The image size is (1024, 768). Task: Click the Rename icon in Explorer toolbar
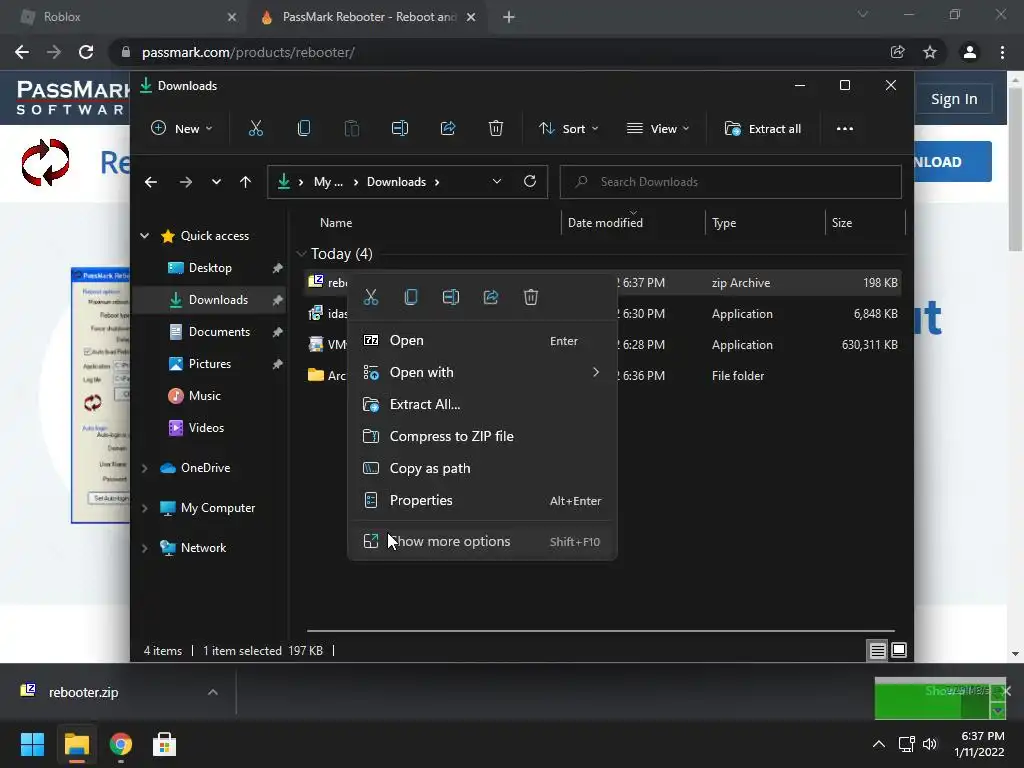[400, 129]
